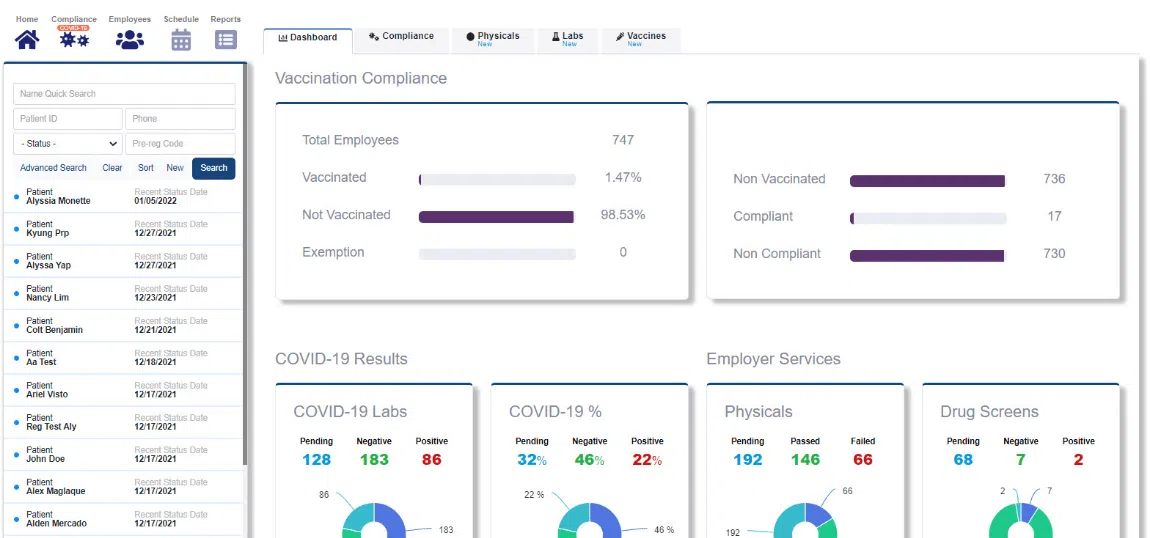Open the Compliance COVID-19 virus icon
1150x538 pixels.
pos(74,39)
